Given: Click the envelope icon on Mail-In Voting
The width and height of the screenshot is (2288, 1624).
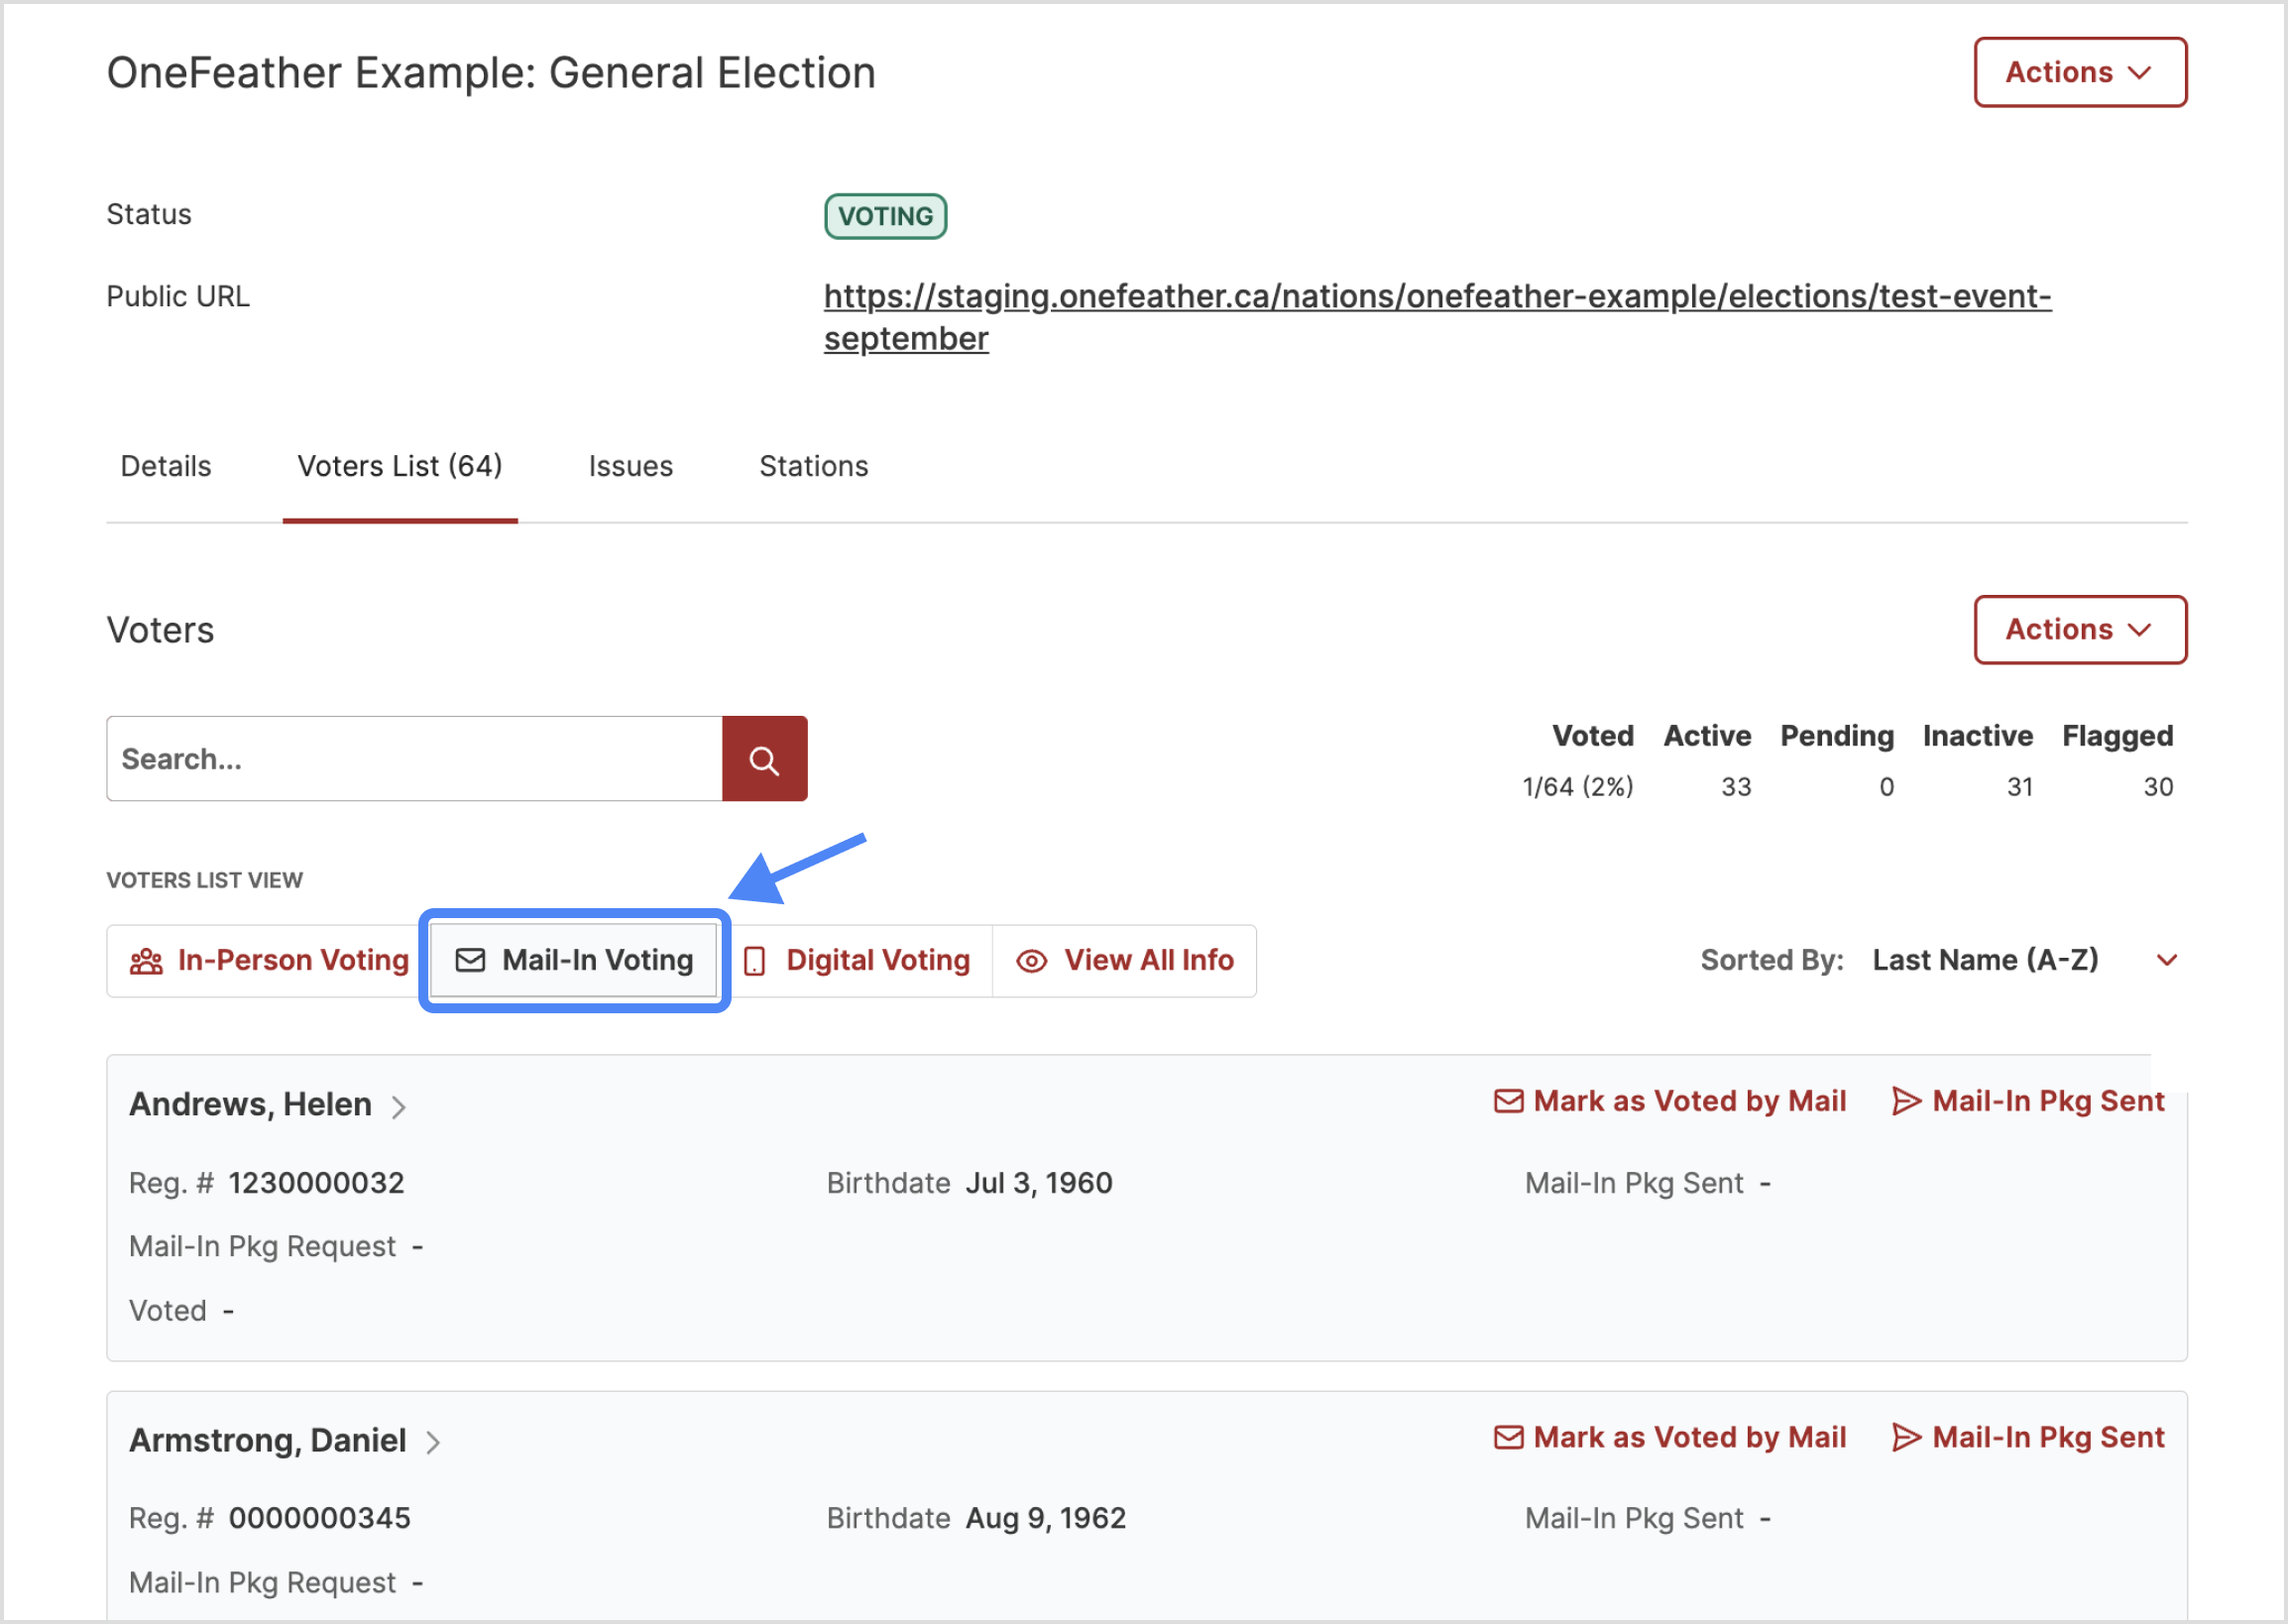Looking at the screenshot, I should [x=470, y=960].
